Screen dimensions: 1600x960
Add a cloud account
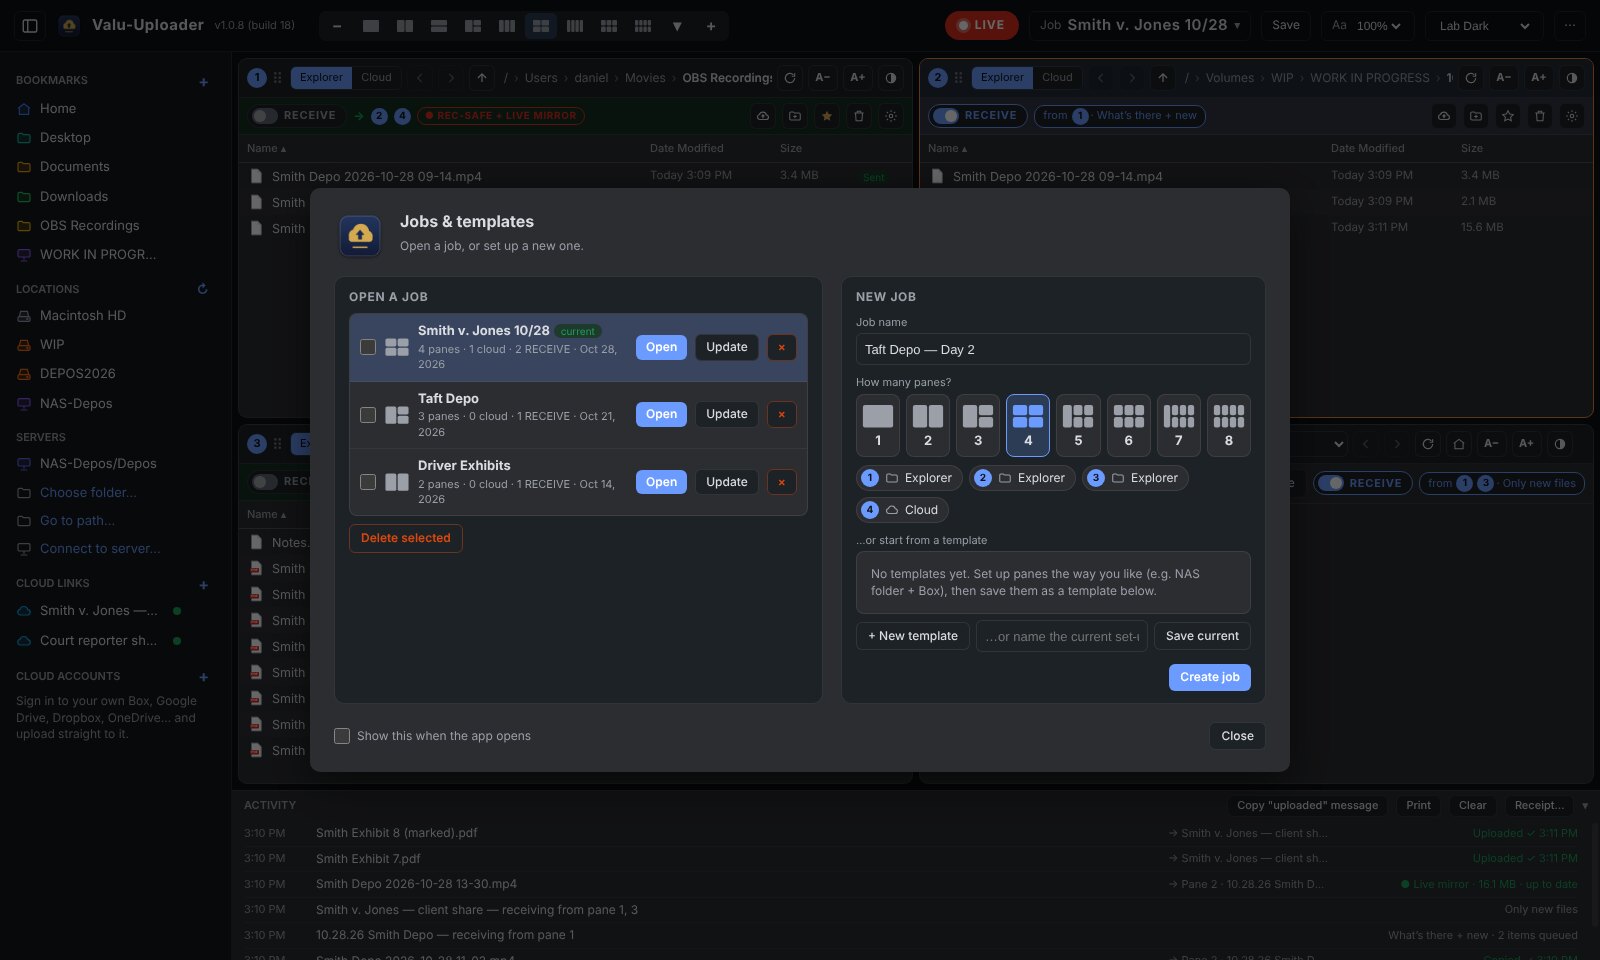point(203,677)
